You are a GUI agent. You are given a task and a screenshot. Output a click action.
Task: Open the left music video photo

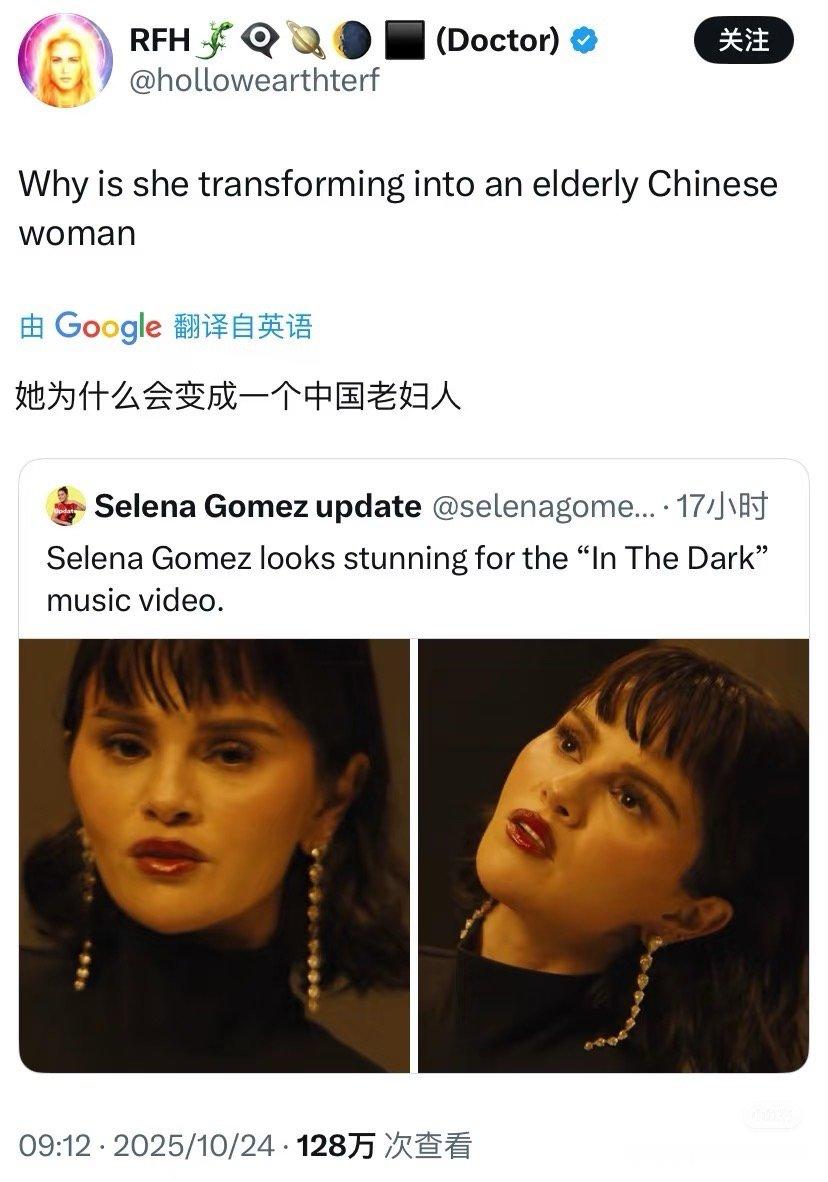214,856
